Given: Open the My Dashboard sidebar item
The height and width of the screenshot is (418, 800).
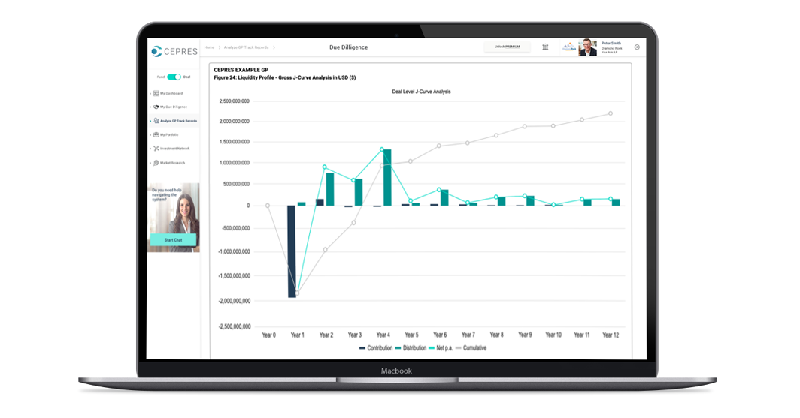Looking at the screenshot, I should (x=173, y=93).
